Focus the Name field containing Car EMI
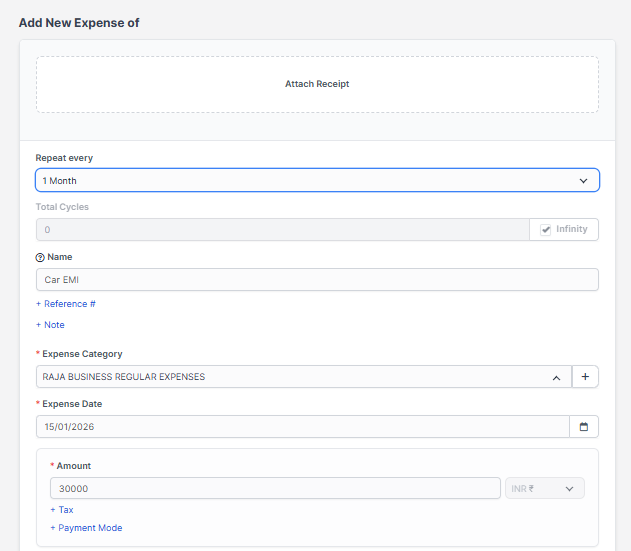Screen dimensions: 631x551 [317, 280]
